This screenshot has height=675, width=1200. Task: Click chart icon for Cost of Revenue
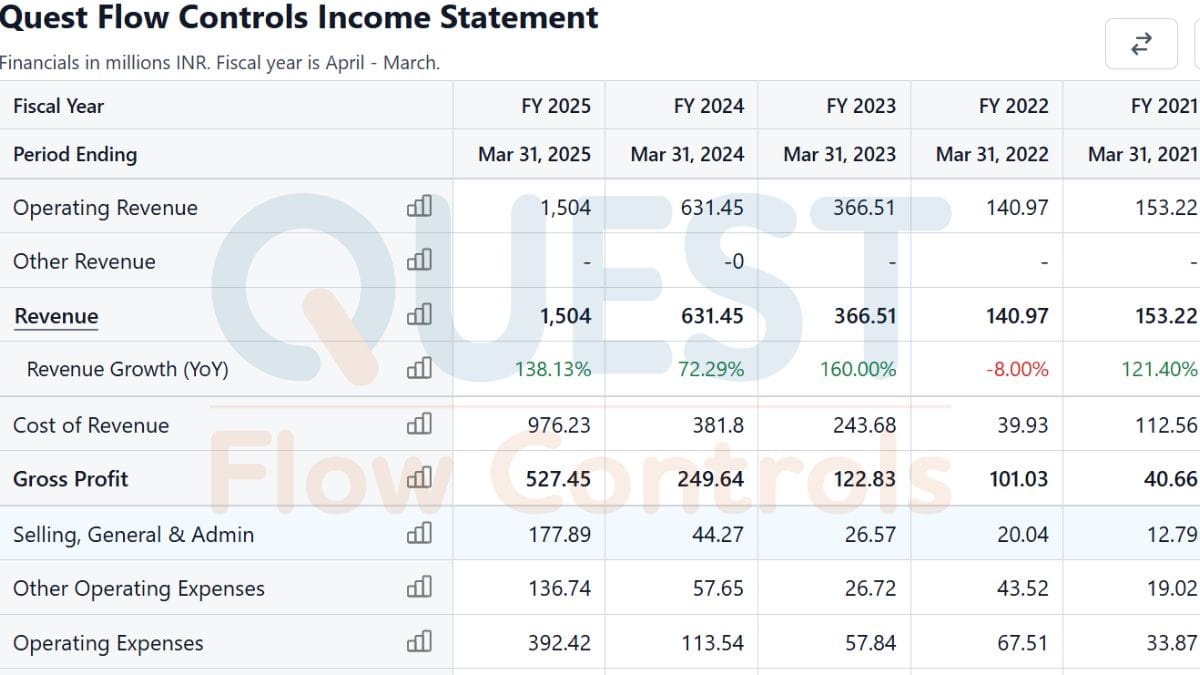click(x=419, y=424)
